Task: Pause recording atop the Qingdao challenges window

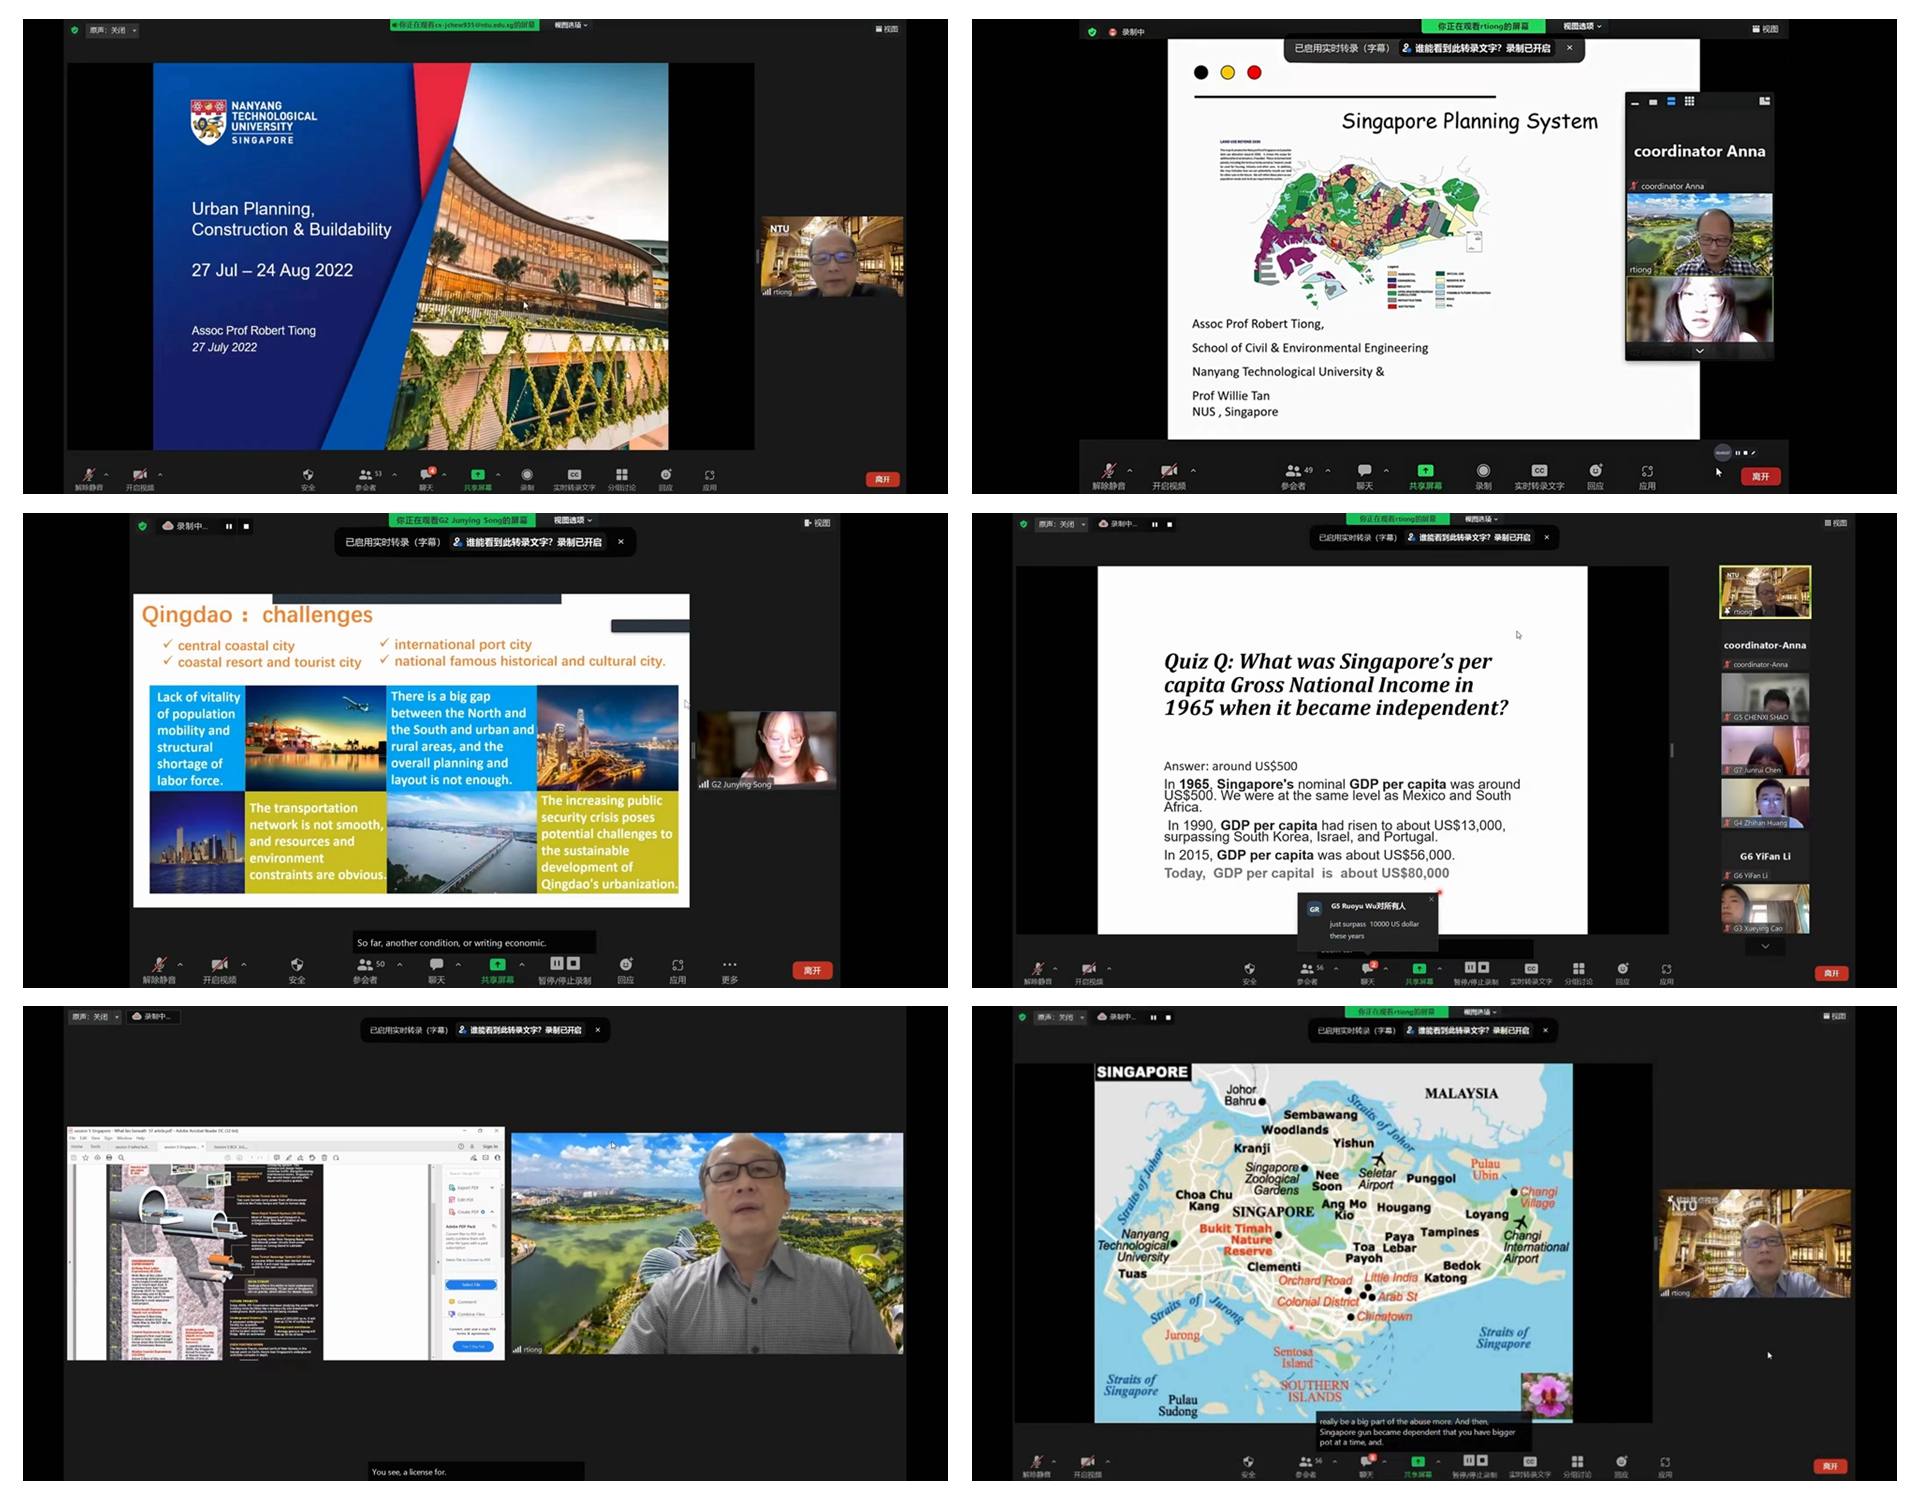Action: (229, 526)
